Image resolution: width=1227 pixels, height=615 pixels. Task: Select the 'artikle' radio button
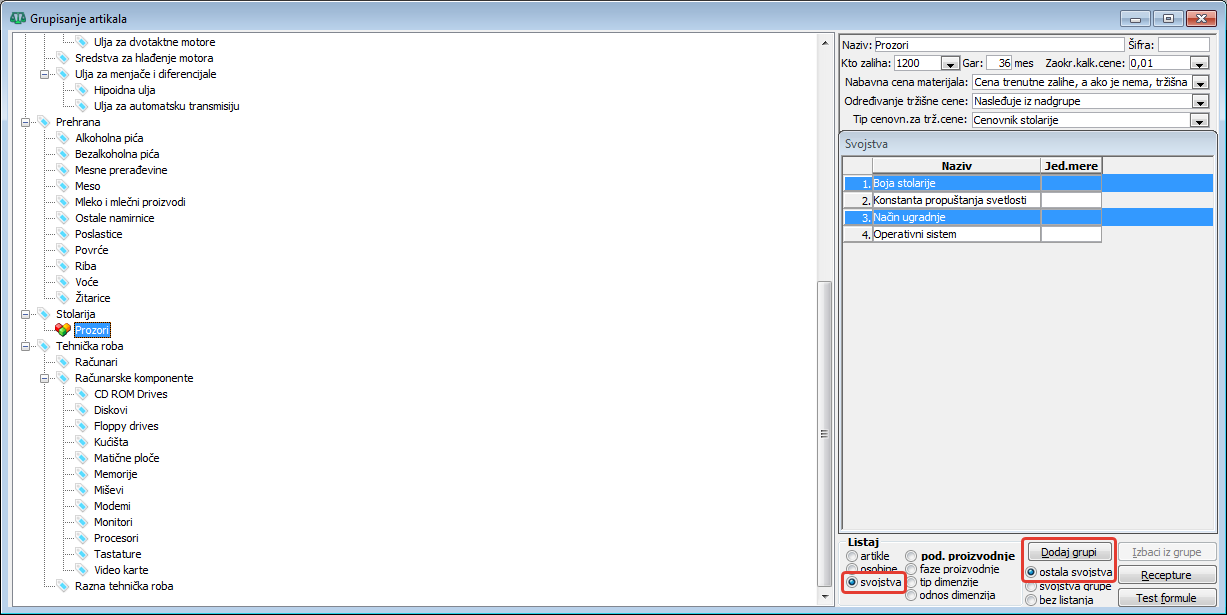pyautogui.click(x=852, y=556)
